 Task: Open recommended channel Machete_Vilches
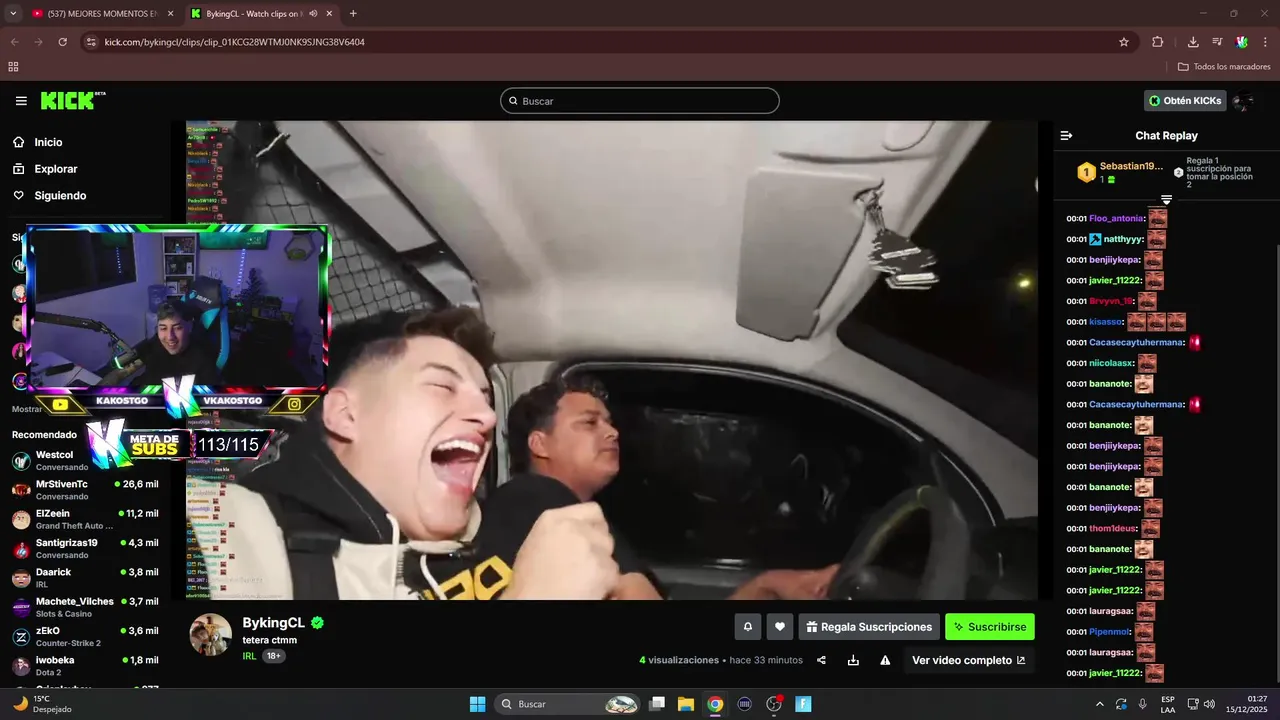pos(84,607)
